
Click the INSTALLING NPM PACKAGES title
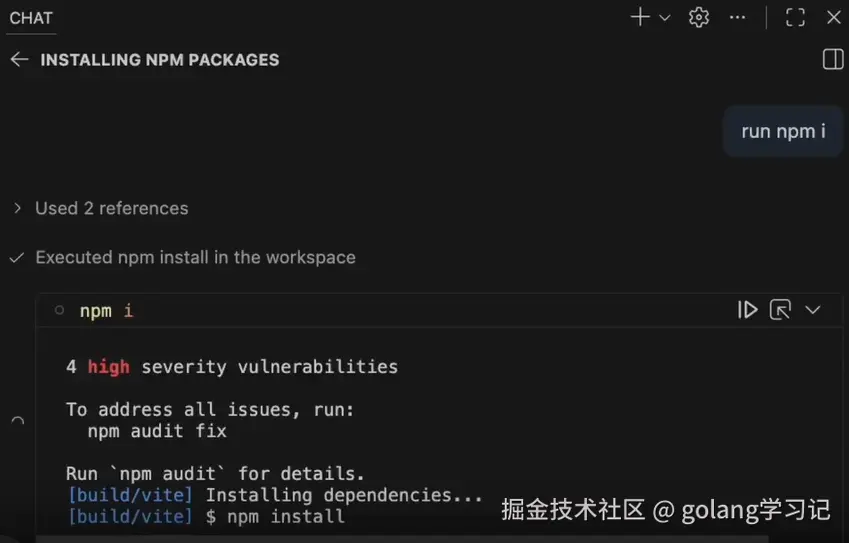point(160,60)
